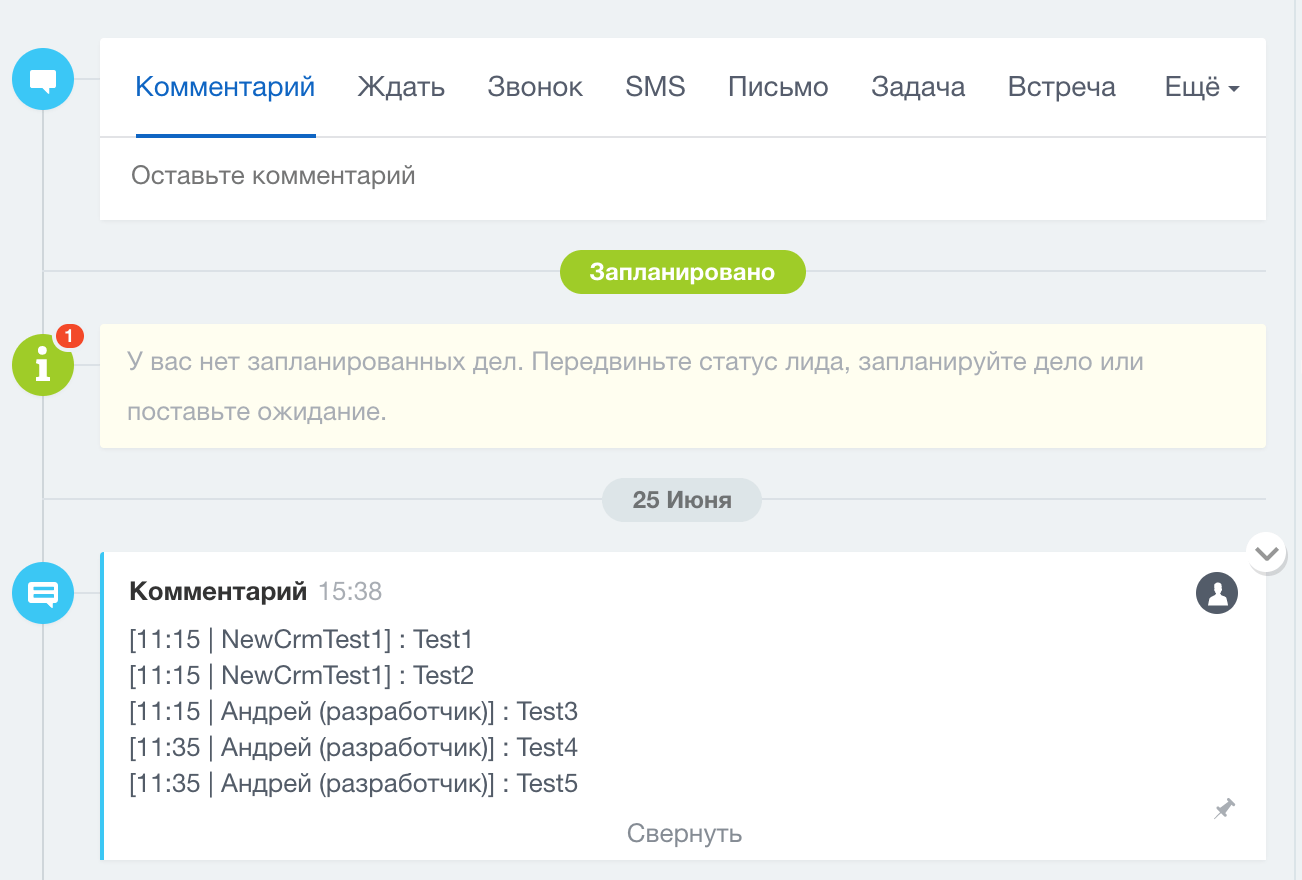Click the Комментарий entry title
Screen dimensions: 1302x880
pyautogui.click(x=218, y=591)
